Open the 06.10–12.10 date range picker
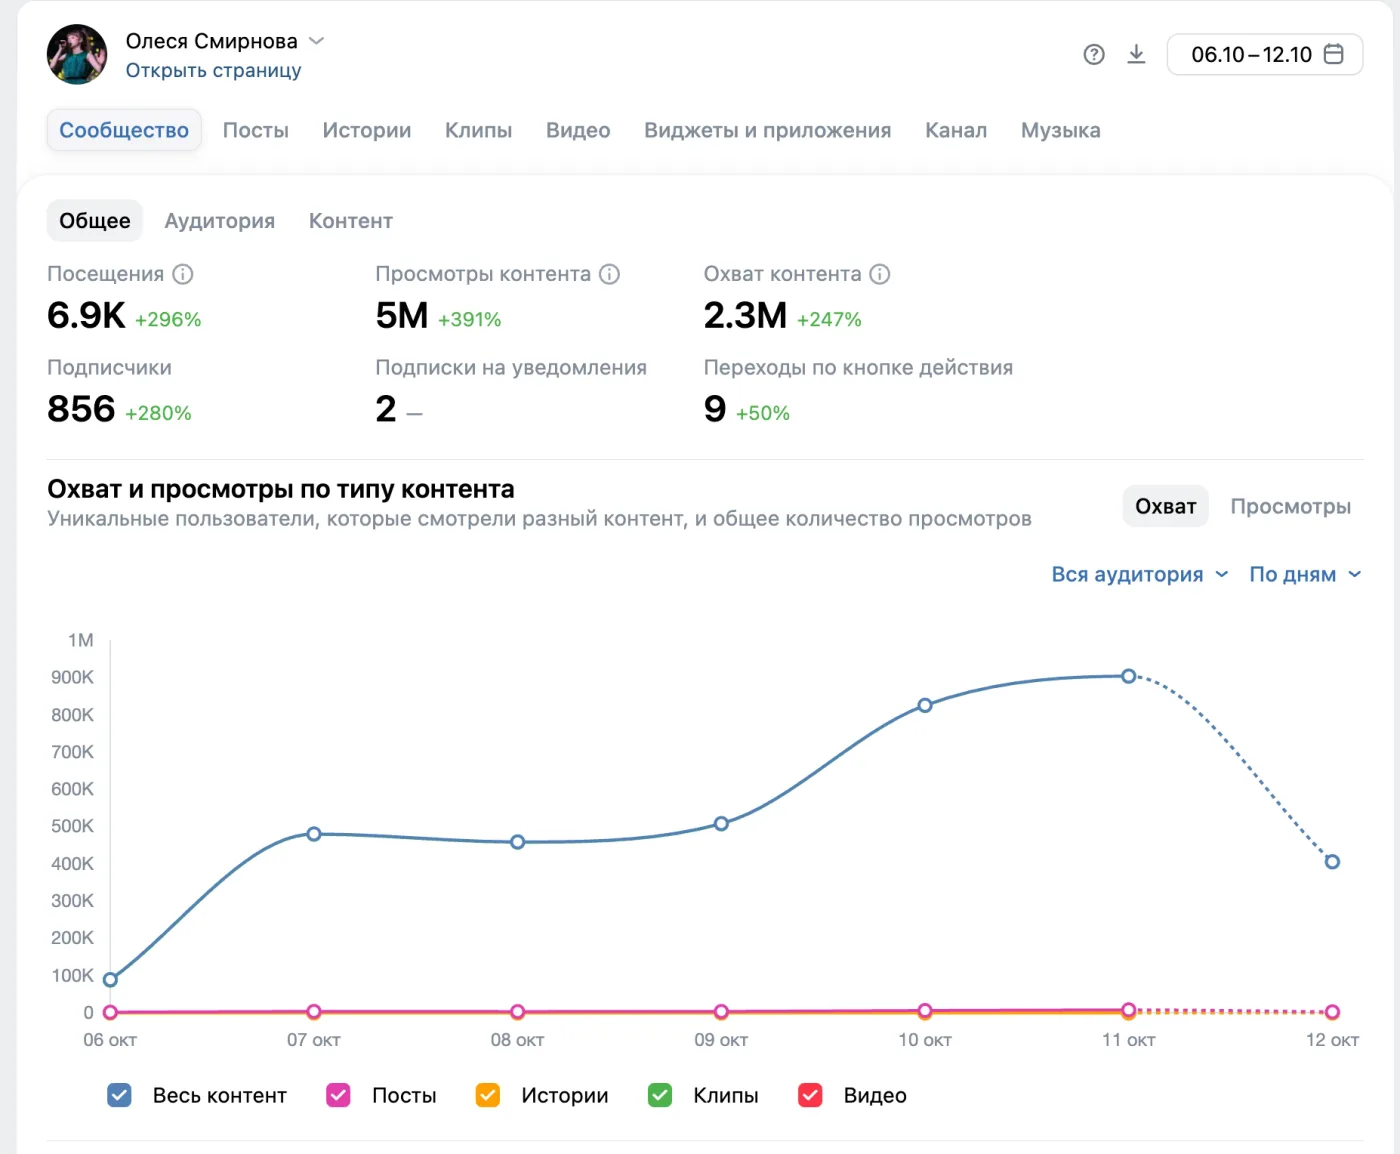Screen dimensions: 1400x1154 point(1265,54)
